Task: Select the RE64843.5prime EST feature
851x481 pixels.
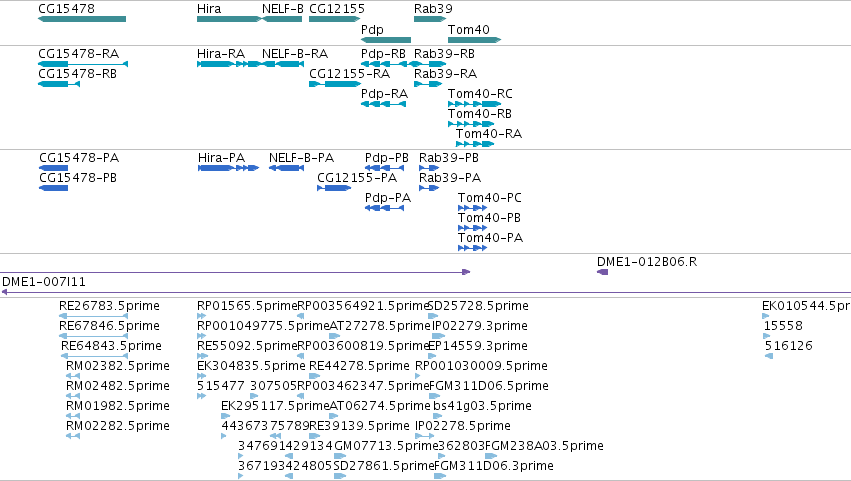Action: [94, 356]
